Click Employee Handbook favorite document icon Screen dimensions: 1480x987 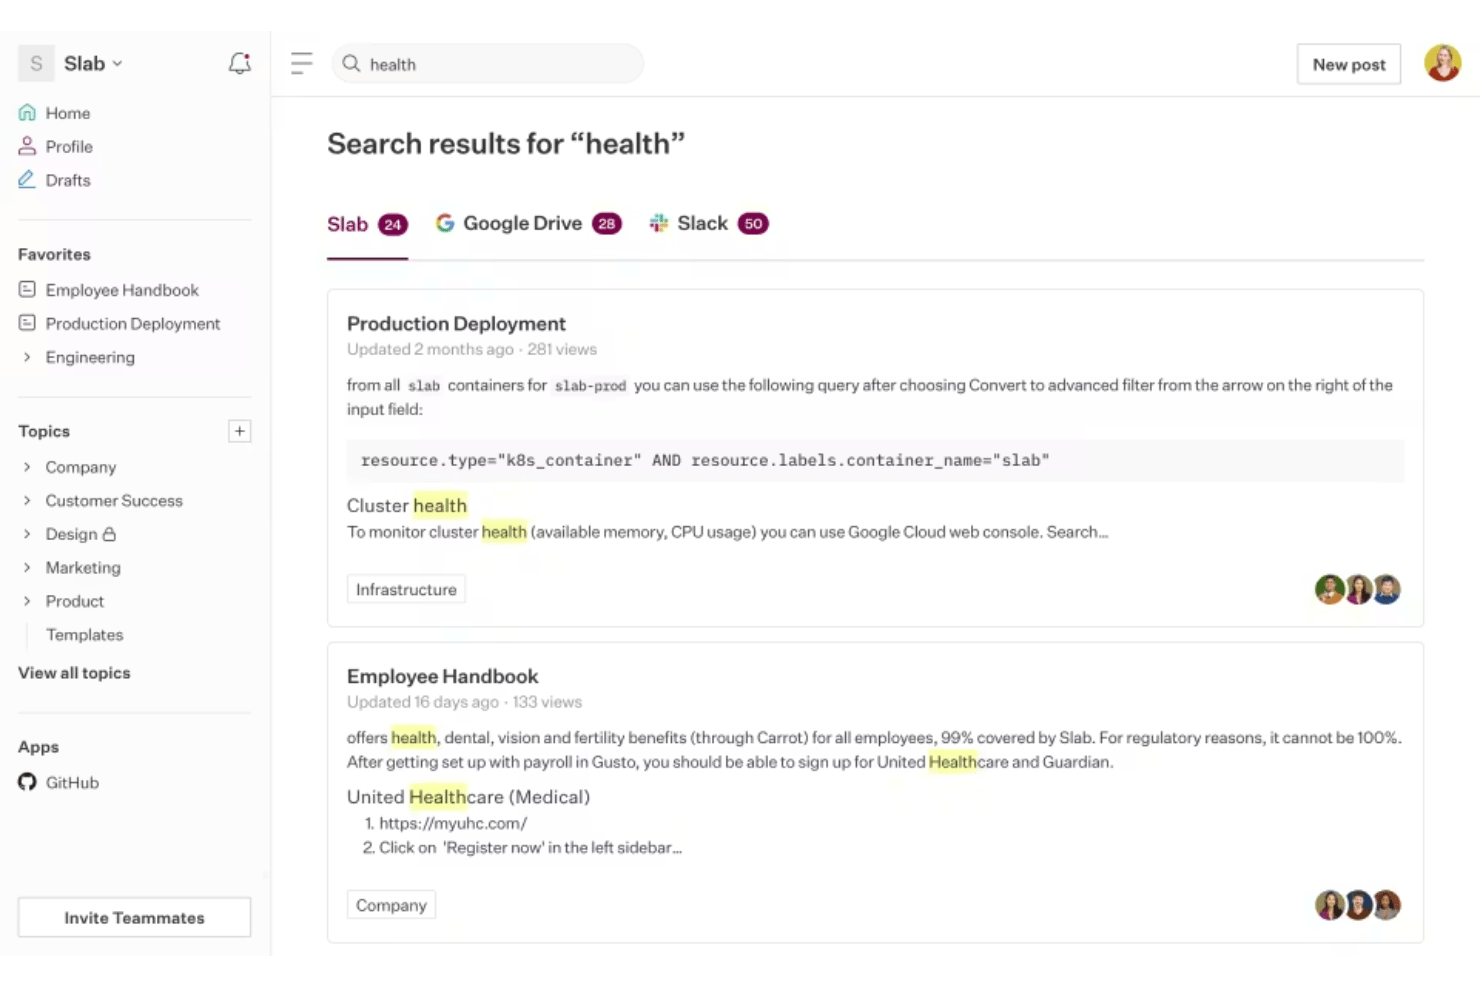coord(27,289)
